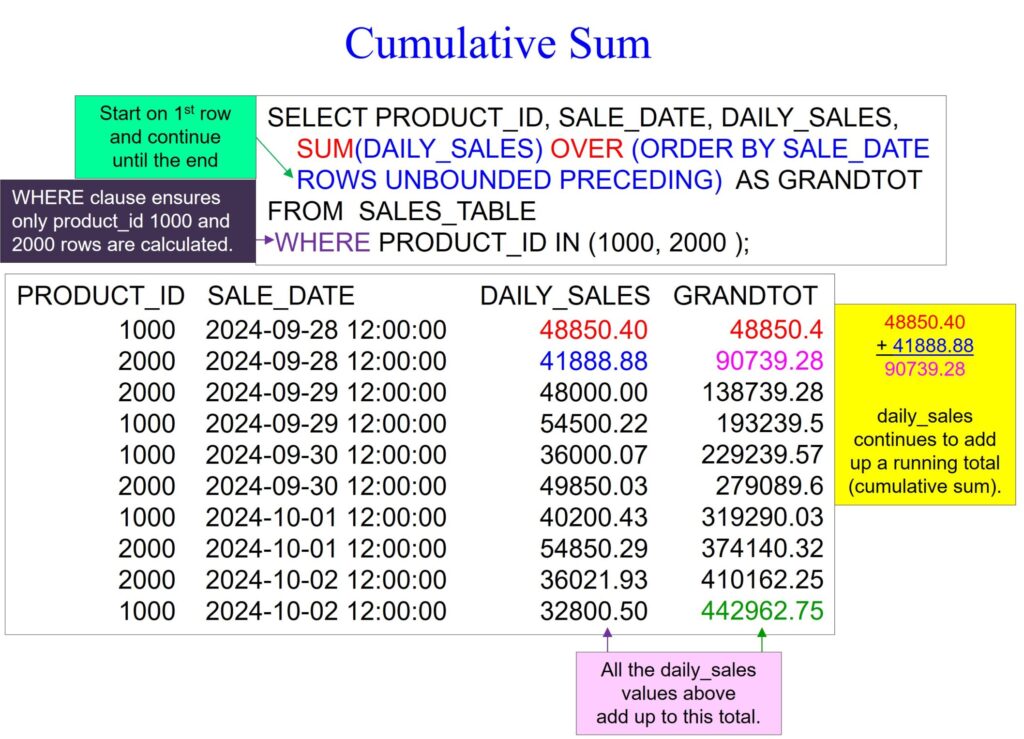Click the green diagonal arrow pointing to ROWS
1024x739 pixels.
[x=273, y=159]
